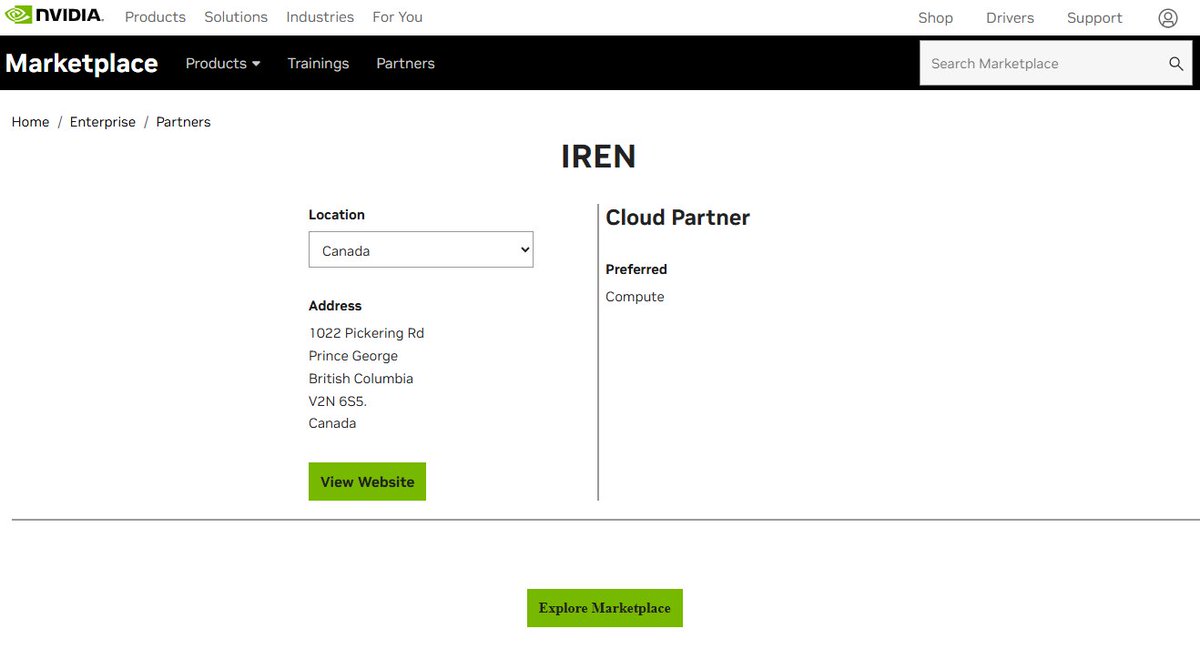Click the Preferred label
Image resolution: width=1200 pixels, height=649 pixels.
[x=636, y=269]
